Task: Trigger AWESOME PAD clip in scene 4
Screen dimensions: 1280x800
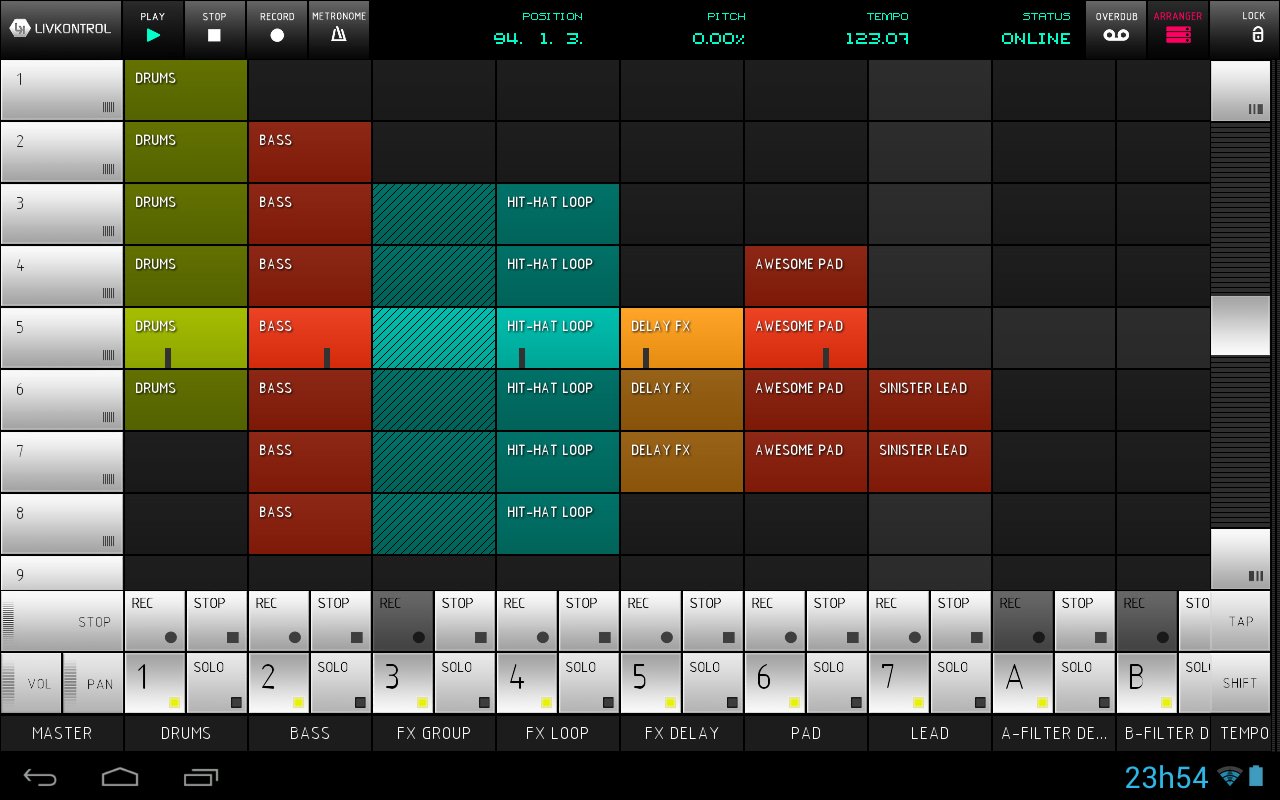Action: 806,276
